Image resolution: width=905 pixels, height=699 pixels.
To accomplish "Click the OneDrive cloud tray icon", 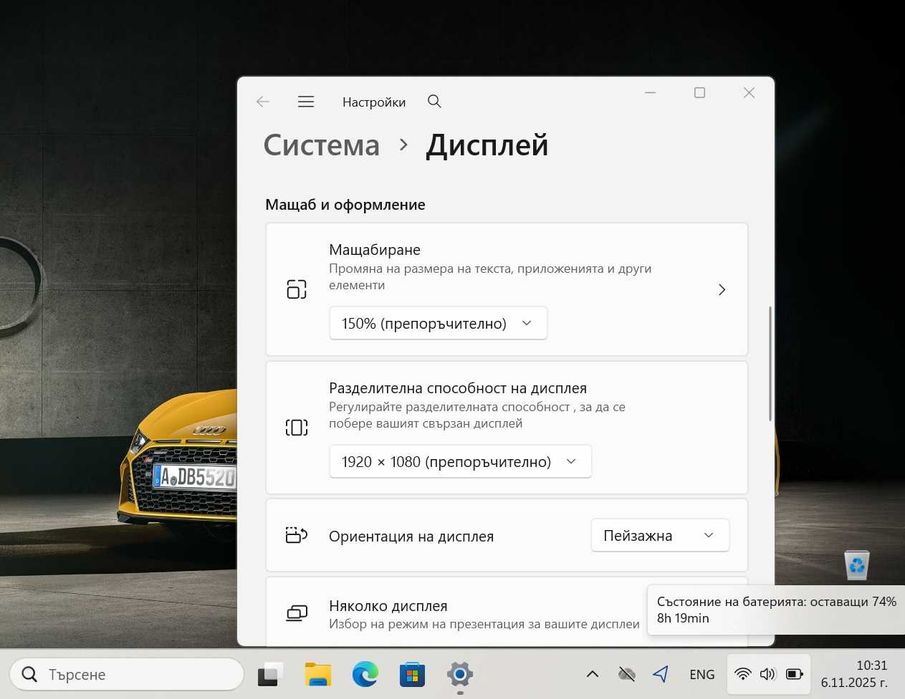I will [x=626, y=674].
